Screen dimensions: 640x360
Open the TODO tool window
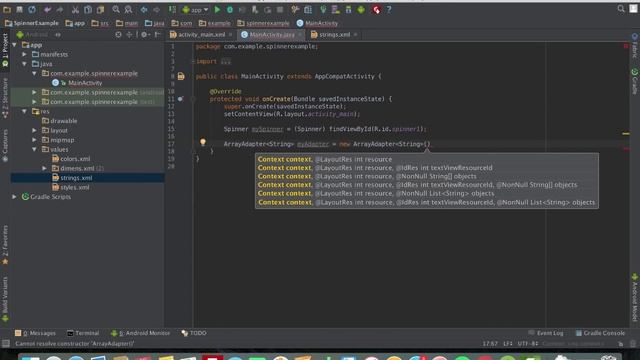194,333
